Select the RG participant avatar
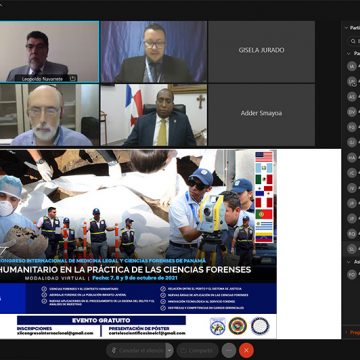This screenshot has width=360, height=360. tap(352, 233)
